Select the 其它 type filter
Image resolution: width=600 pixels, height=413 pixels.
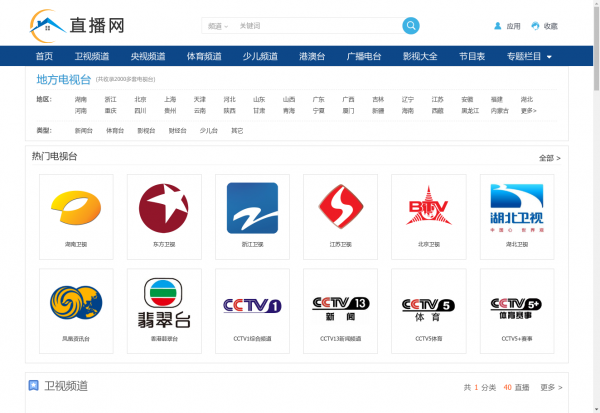coord(237,131)
